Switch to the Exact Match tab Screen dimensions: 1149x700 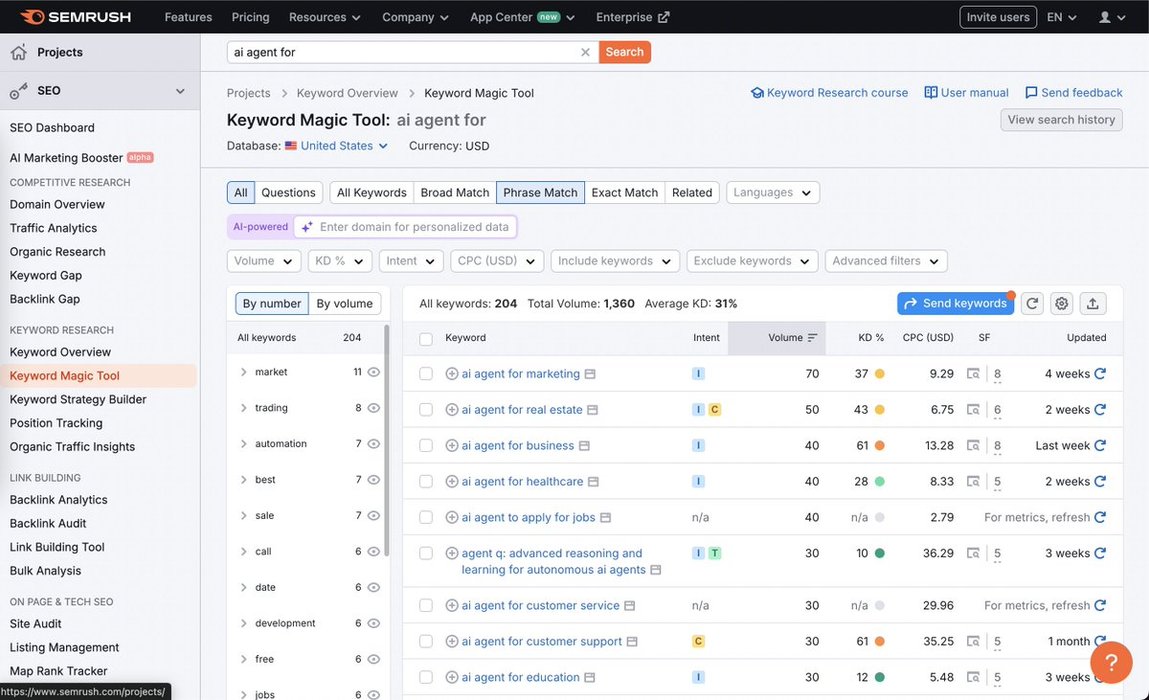pos(624,193)
